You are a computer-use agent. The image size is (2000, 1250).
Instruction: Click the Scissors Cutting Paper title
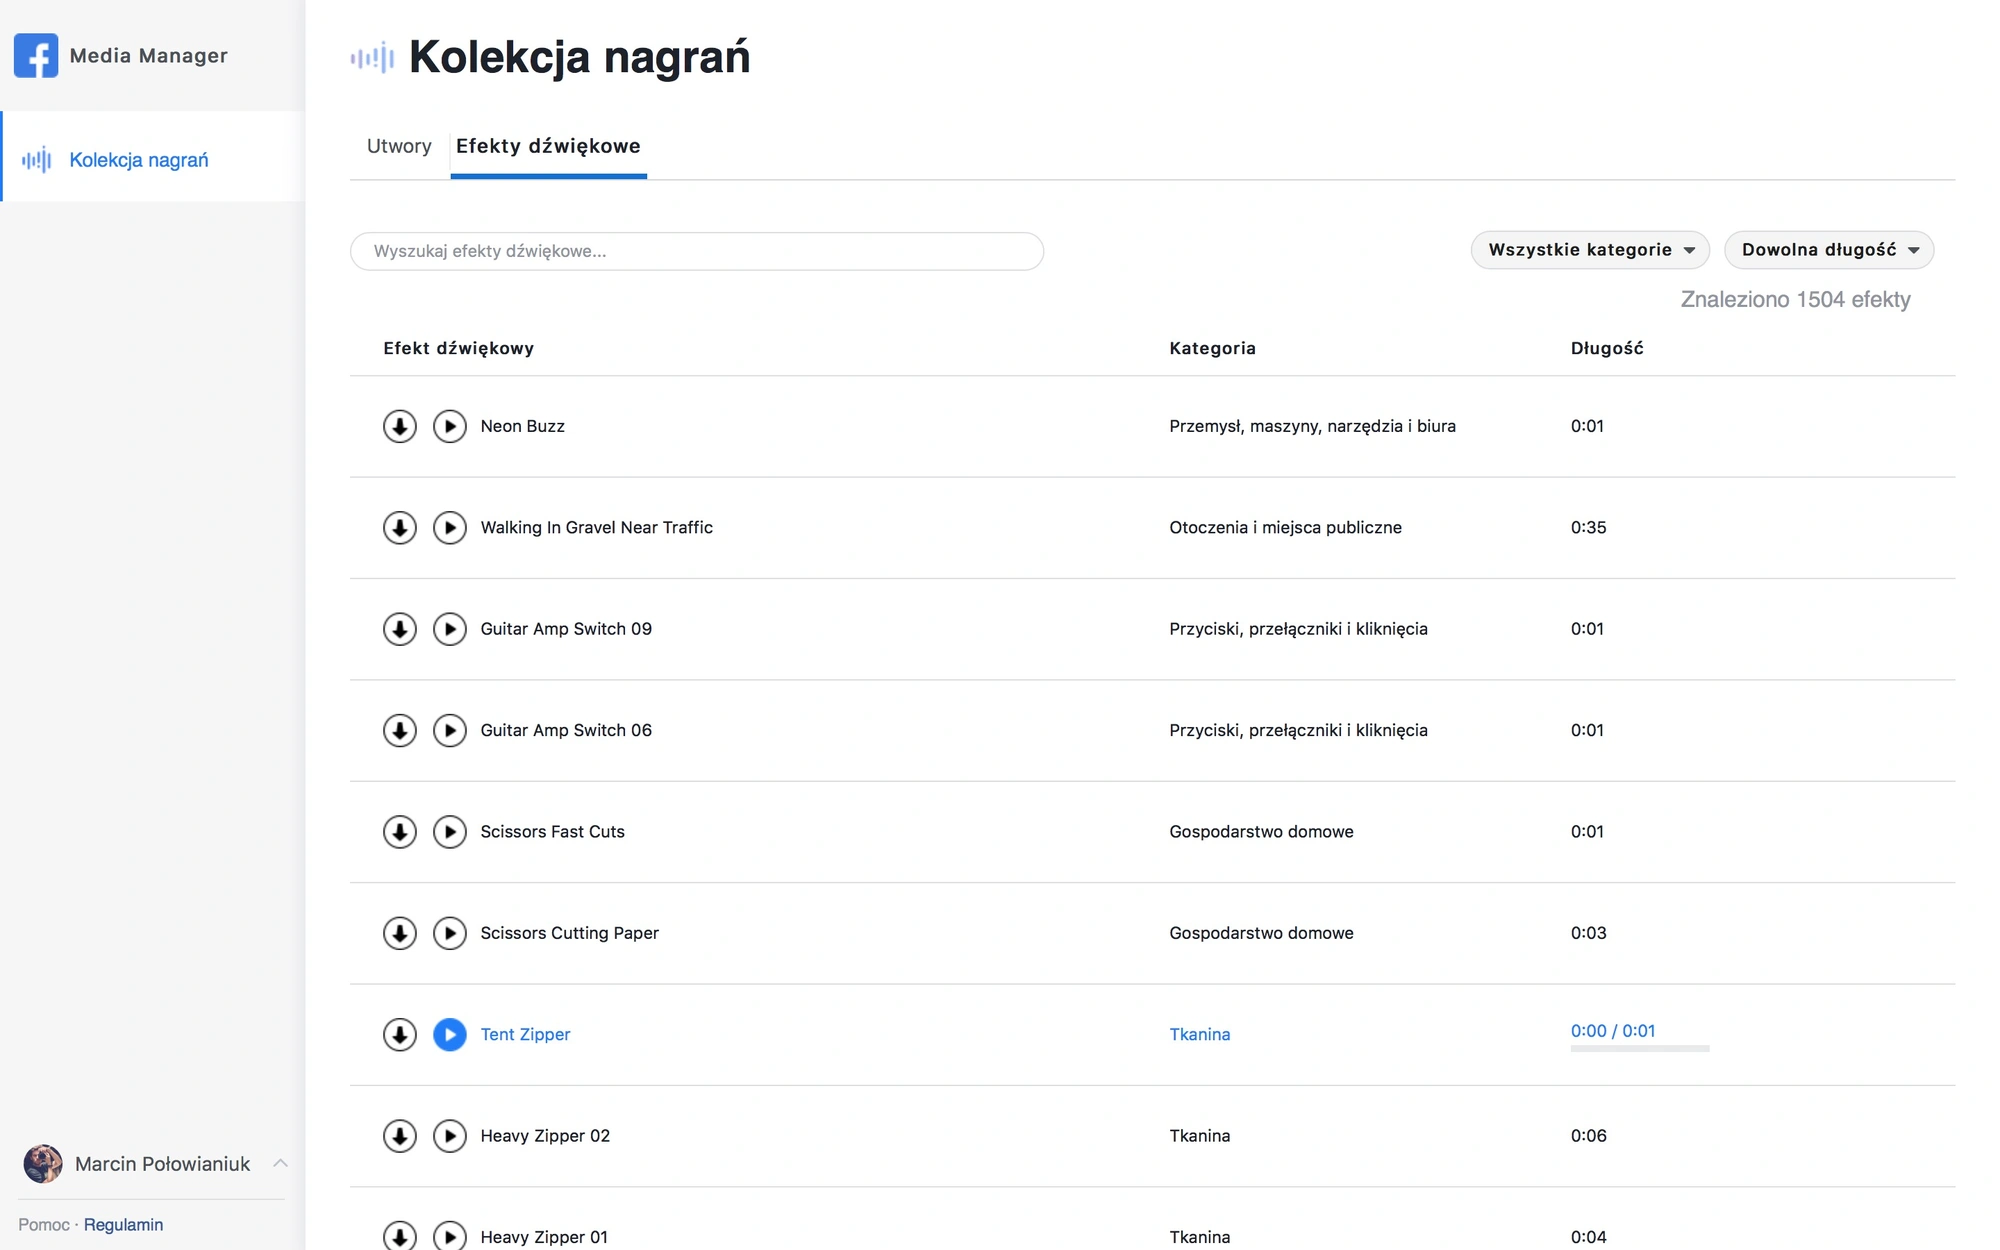pyautogui.click(x=569, y=933)
